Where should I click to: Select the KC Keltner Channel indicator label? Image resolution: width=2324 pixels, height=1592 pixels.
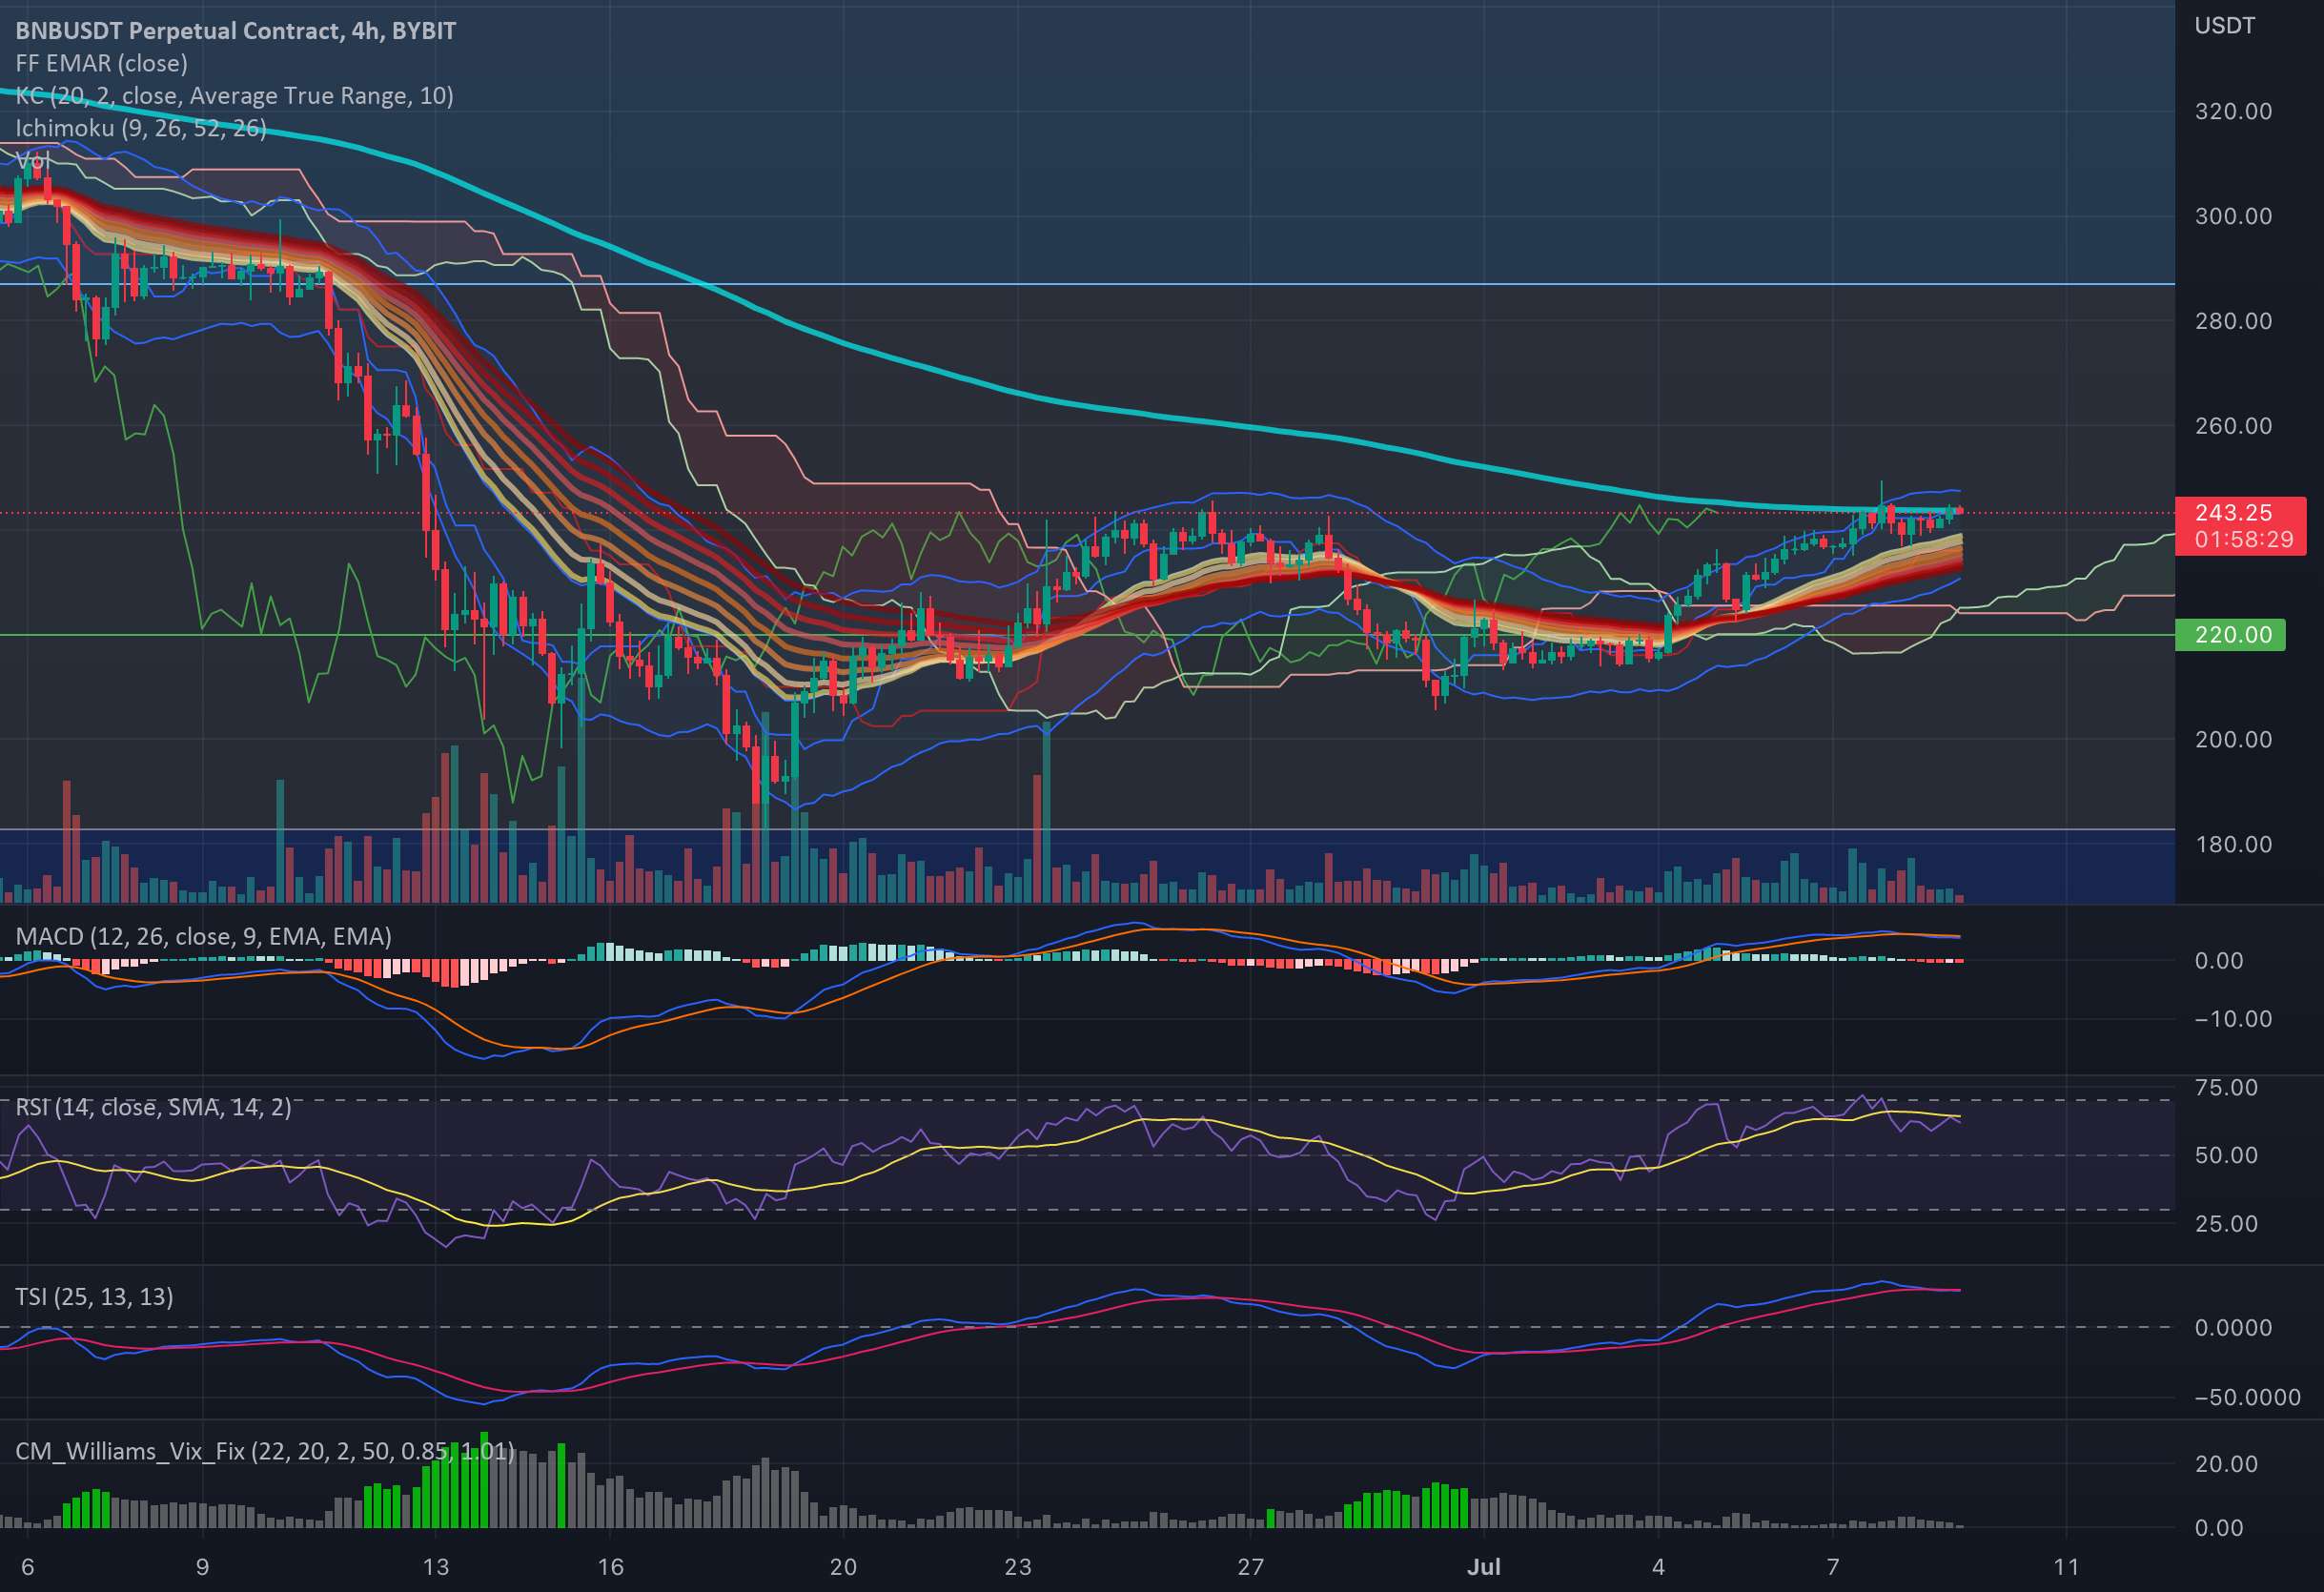(234, 95)
